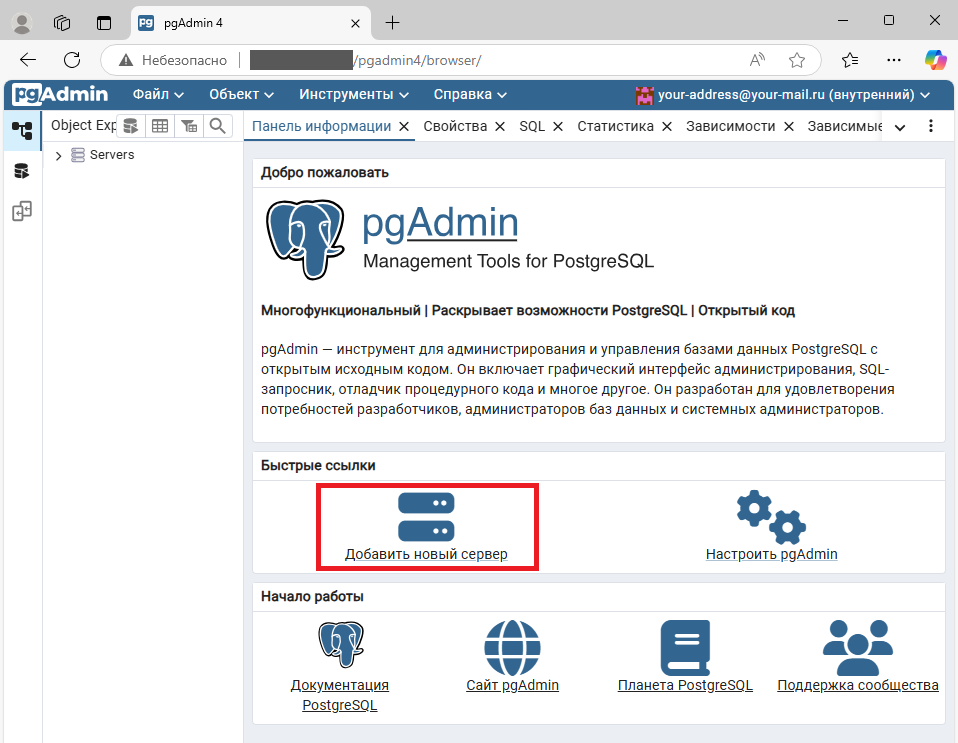Open the Объект dropdown menu
Image resolution: width=958 pixels, height=743 pixels.
coord(241,94)
